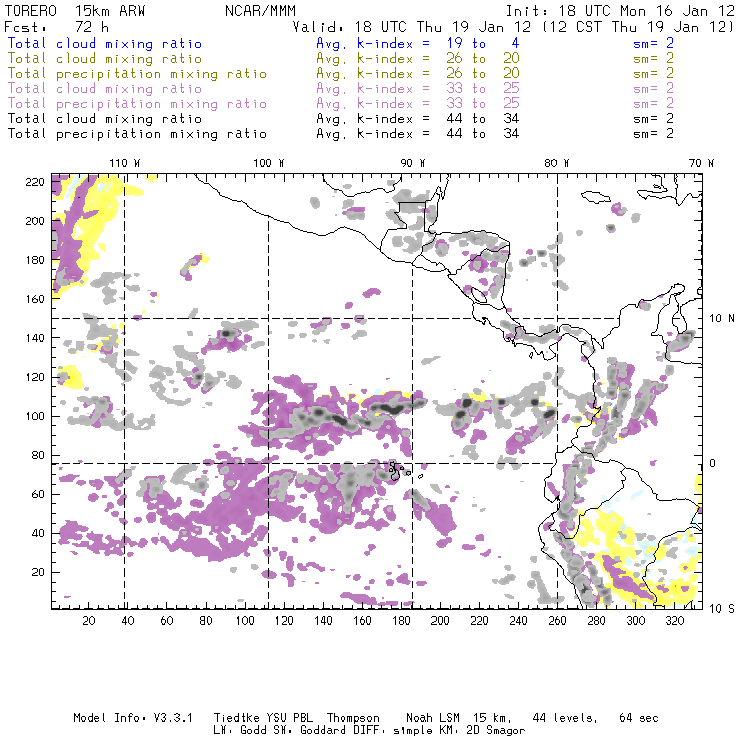Click the '110 W' longitude label

[x=125, y=163]
